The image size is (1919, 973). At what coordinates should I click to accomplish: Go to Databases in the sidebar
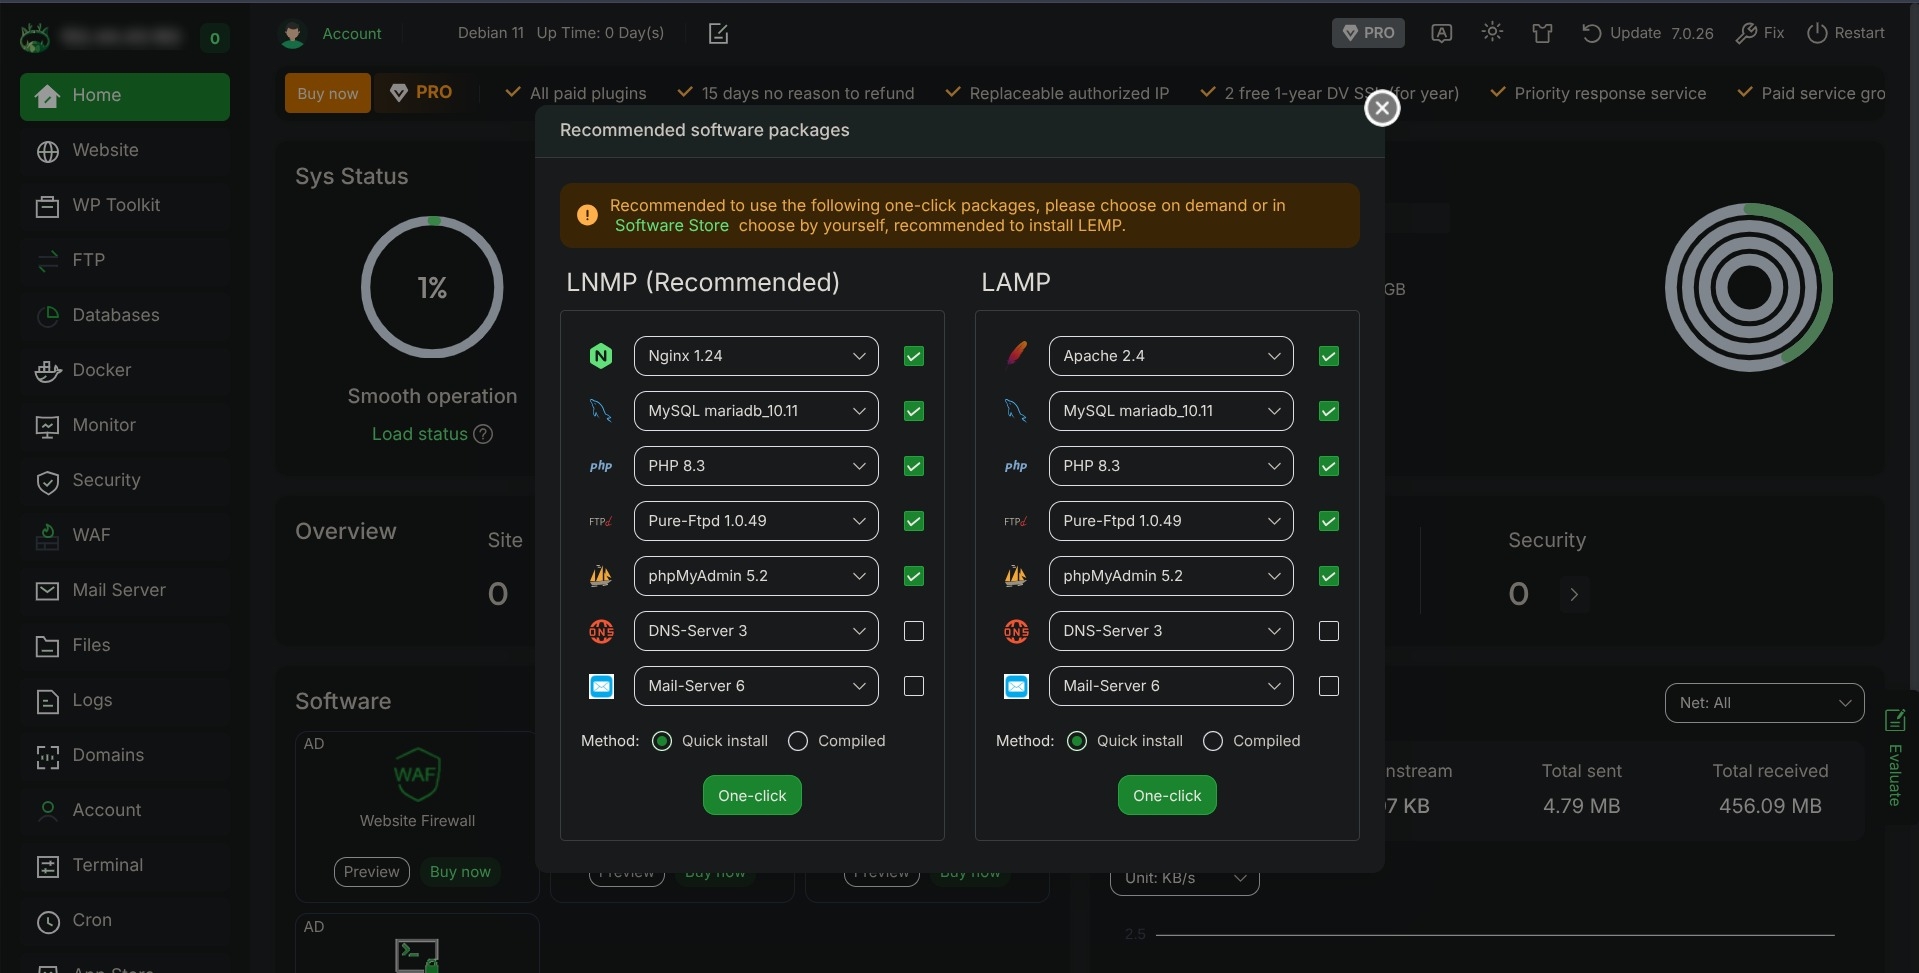(115, 315)
